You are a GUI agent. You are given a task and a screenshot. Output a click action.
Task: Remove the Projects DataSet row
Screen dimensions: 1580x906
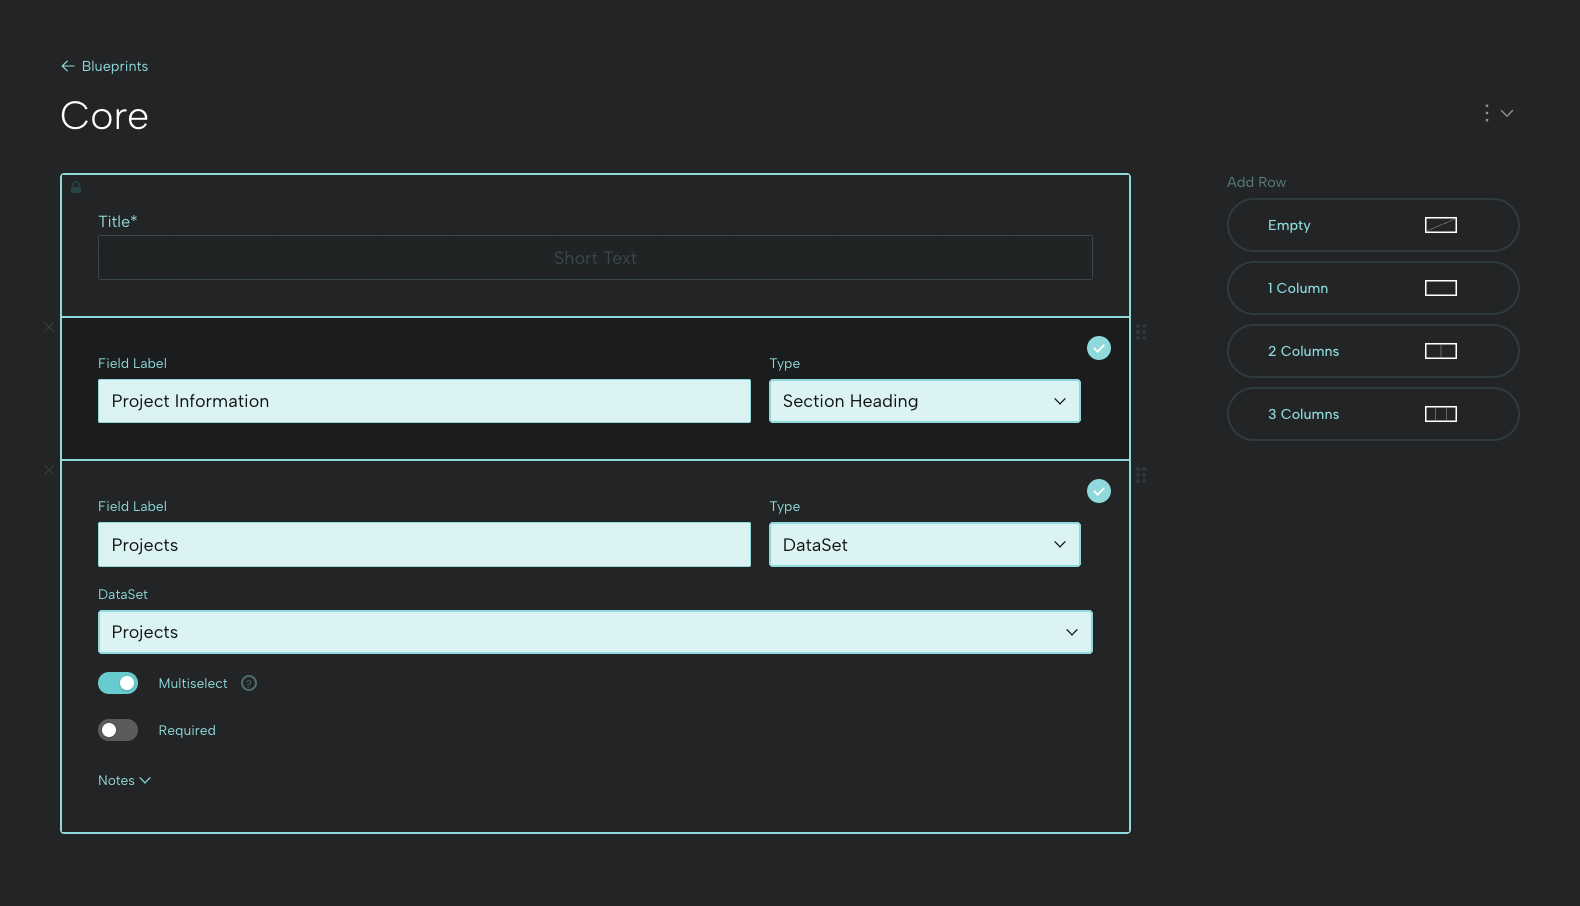(x=49, y=470)
